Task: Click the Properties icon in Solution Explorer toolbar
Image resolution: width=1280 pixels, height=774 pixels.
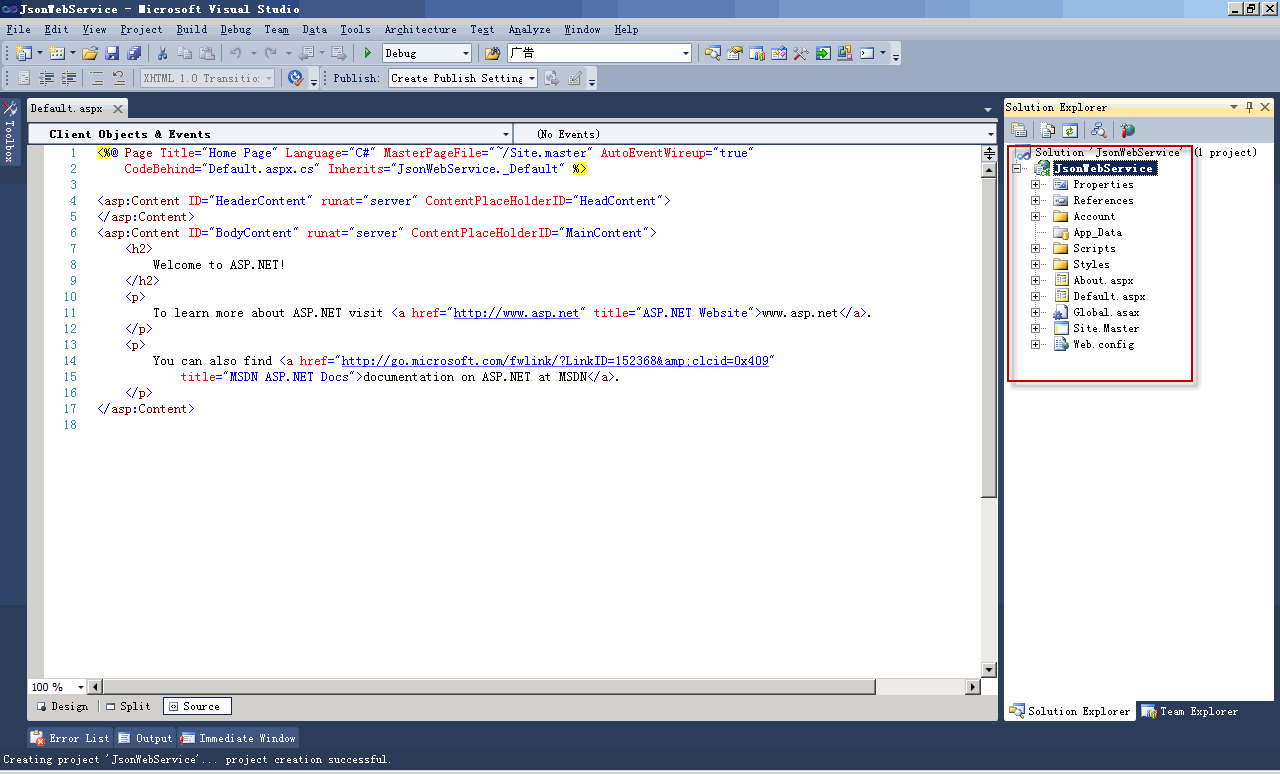Action: 1019,130
